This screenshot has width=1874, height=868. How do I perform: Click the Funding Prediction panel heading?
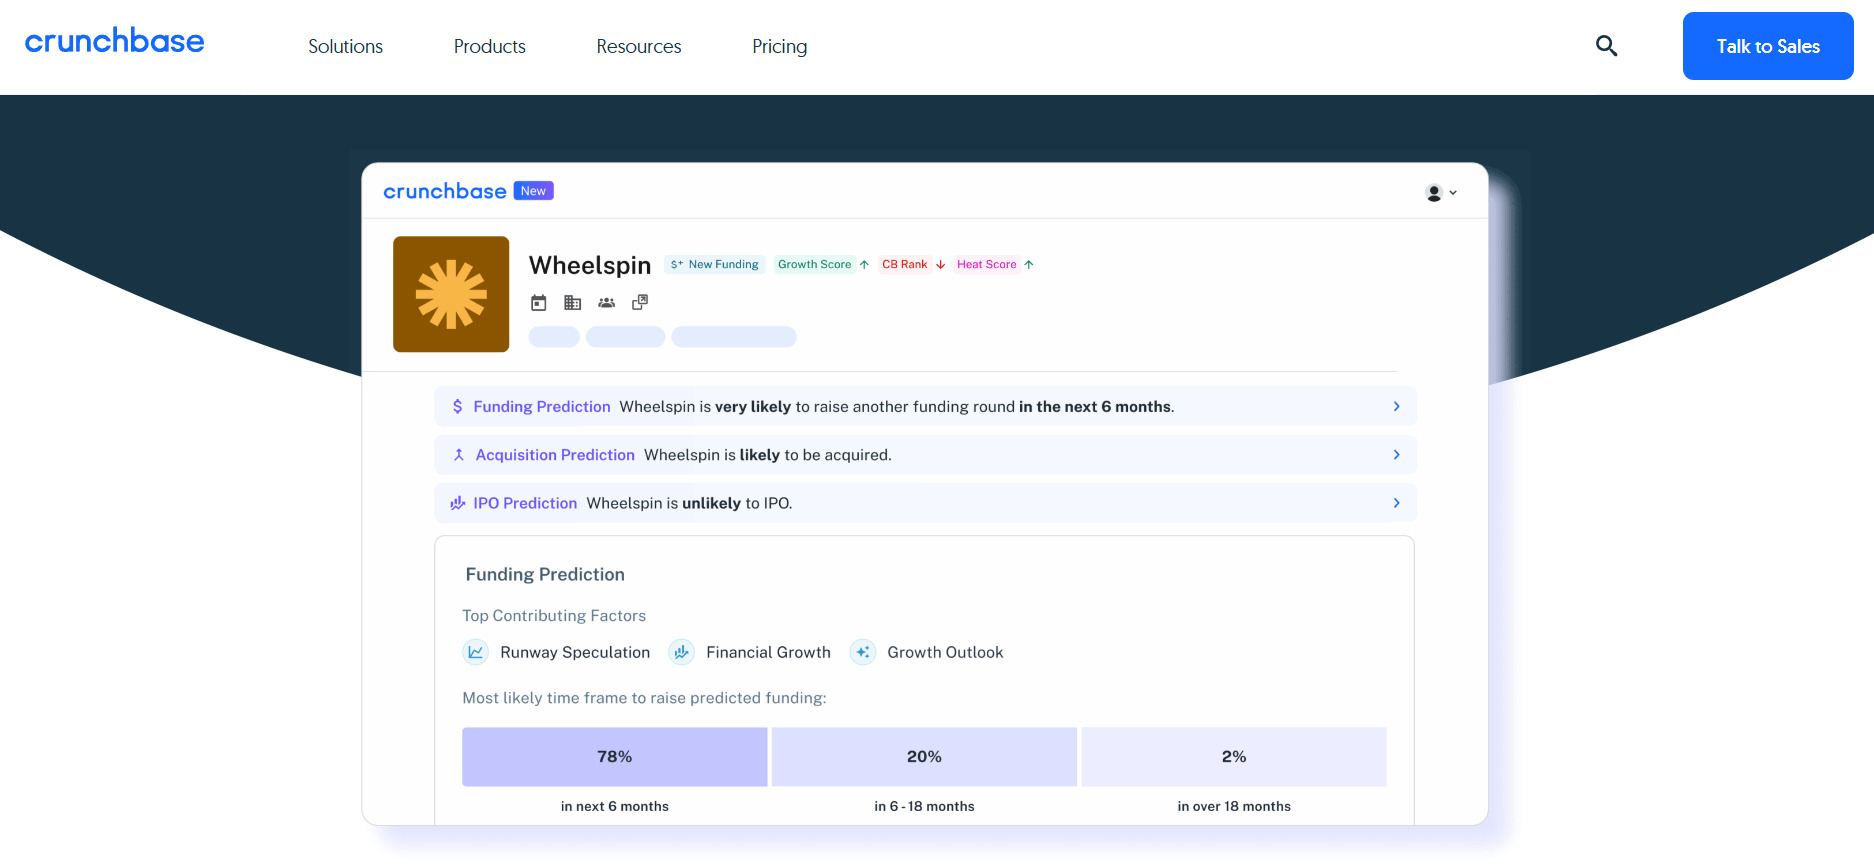545,574
